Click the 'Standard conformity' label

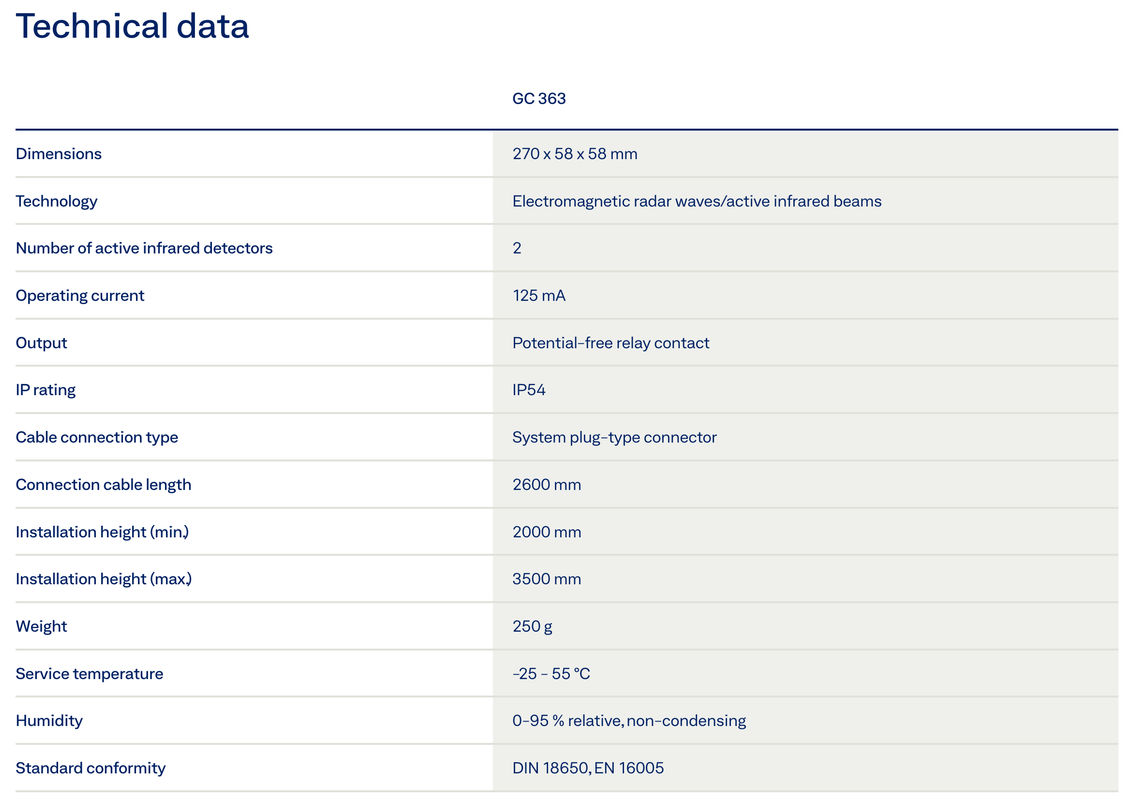pyautogui.click(x=90, y=768)
